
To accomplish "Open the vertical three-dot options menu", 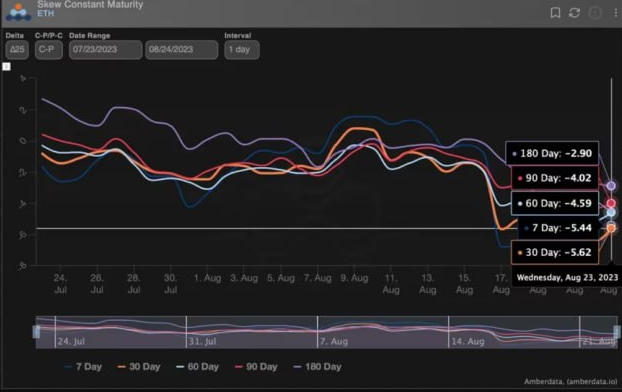I will pyautogui.click(x=616, y=13).
